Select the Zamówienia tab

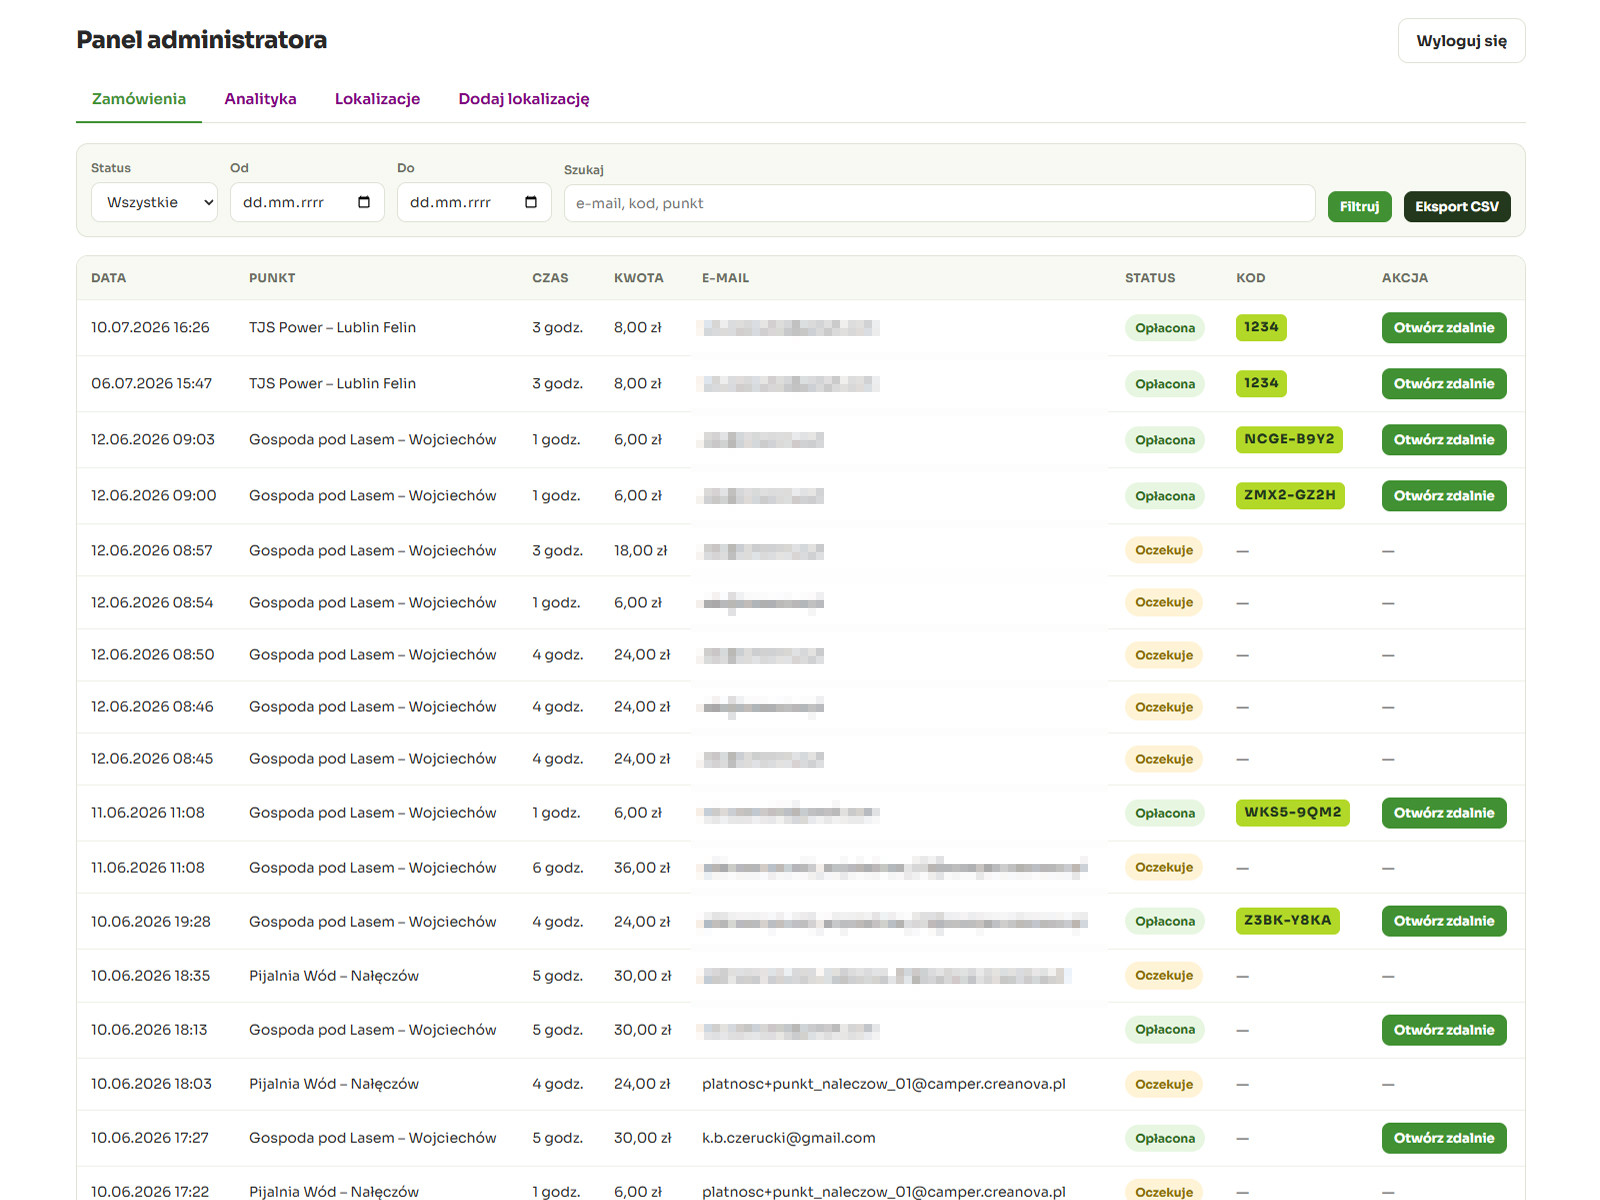pyautogui.click(x=139, y=99)
